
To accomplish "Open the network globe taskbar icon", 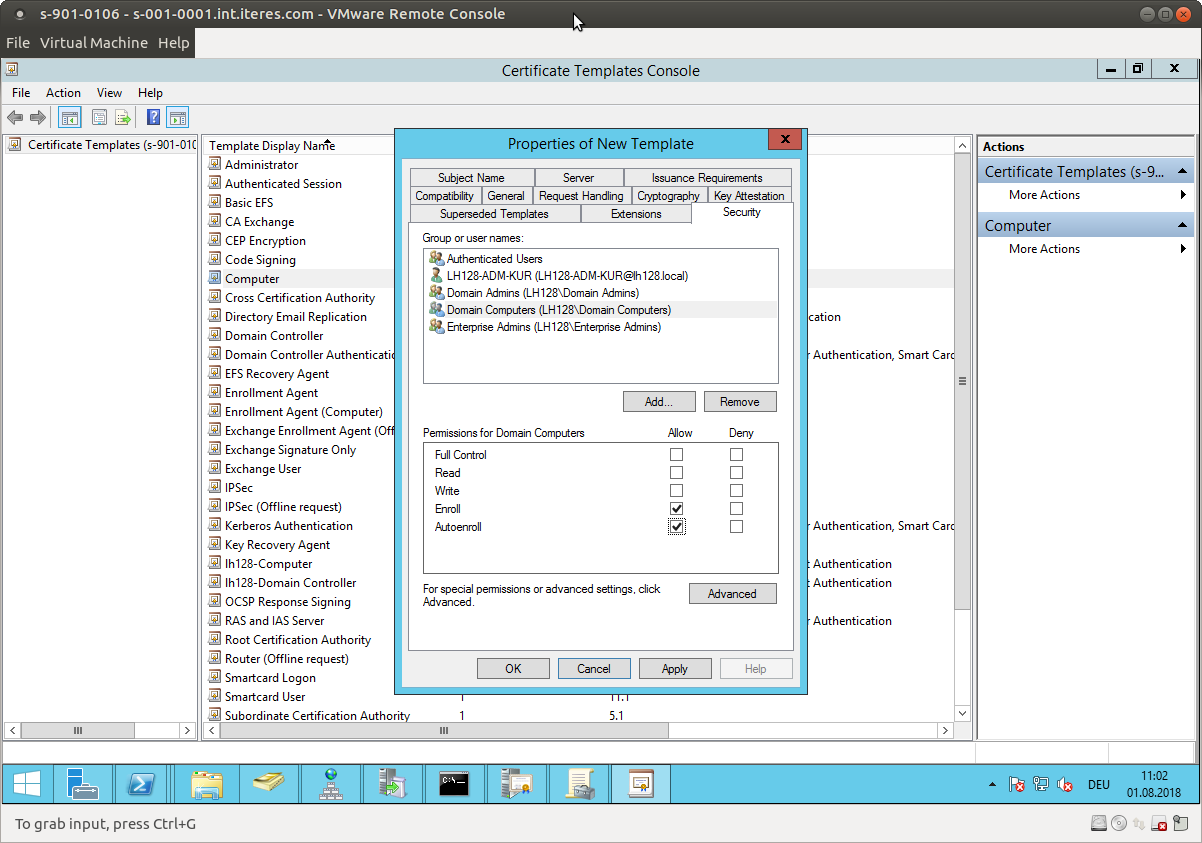I will click(x=331, y=784).
